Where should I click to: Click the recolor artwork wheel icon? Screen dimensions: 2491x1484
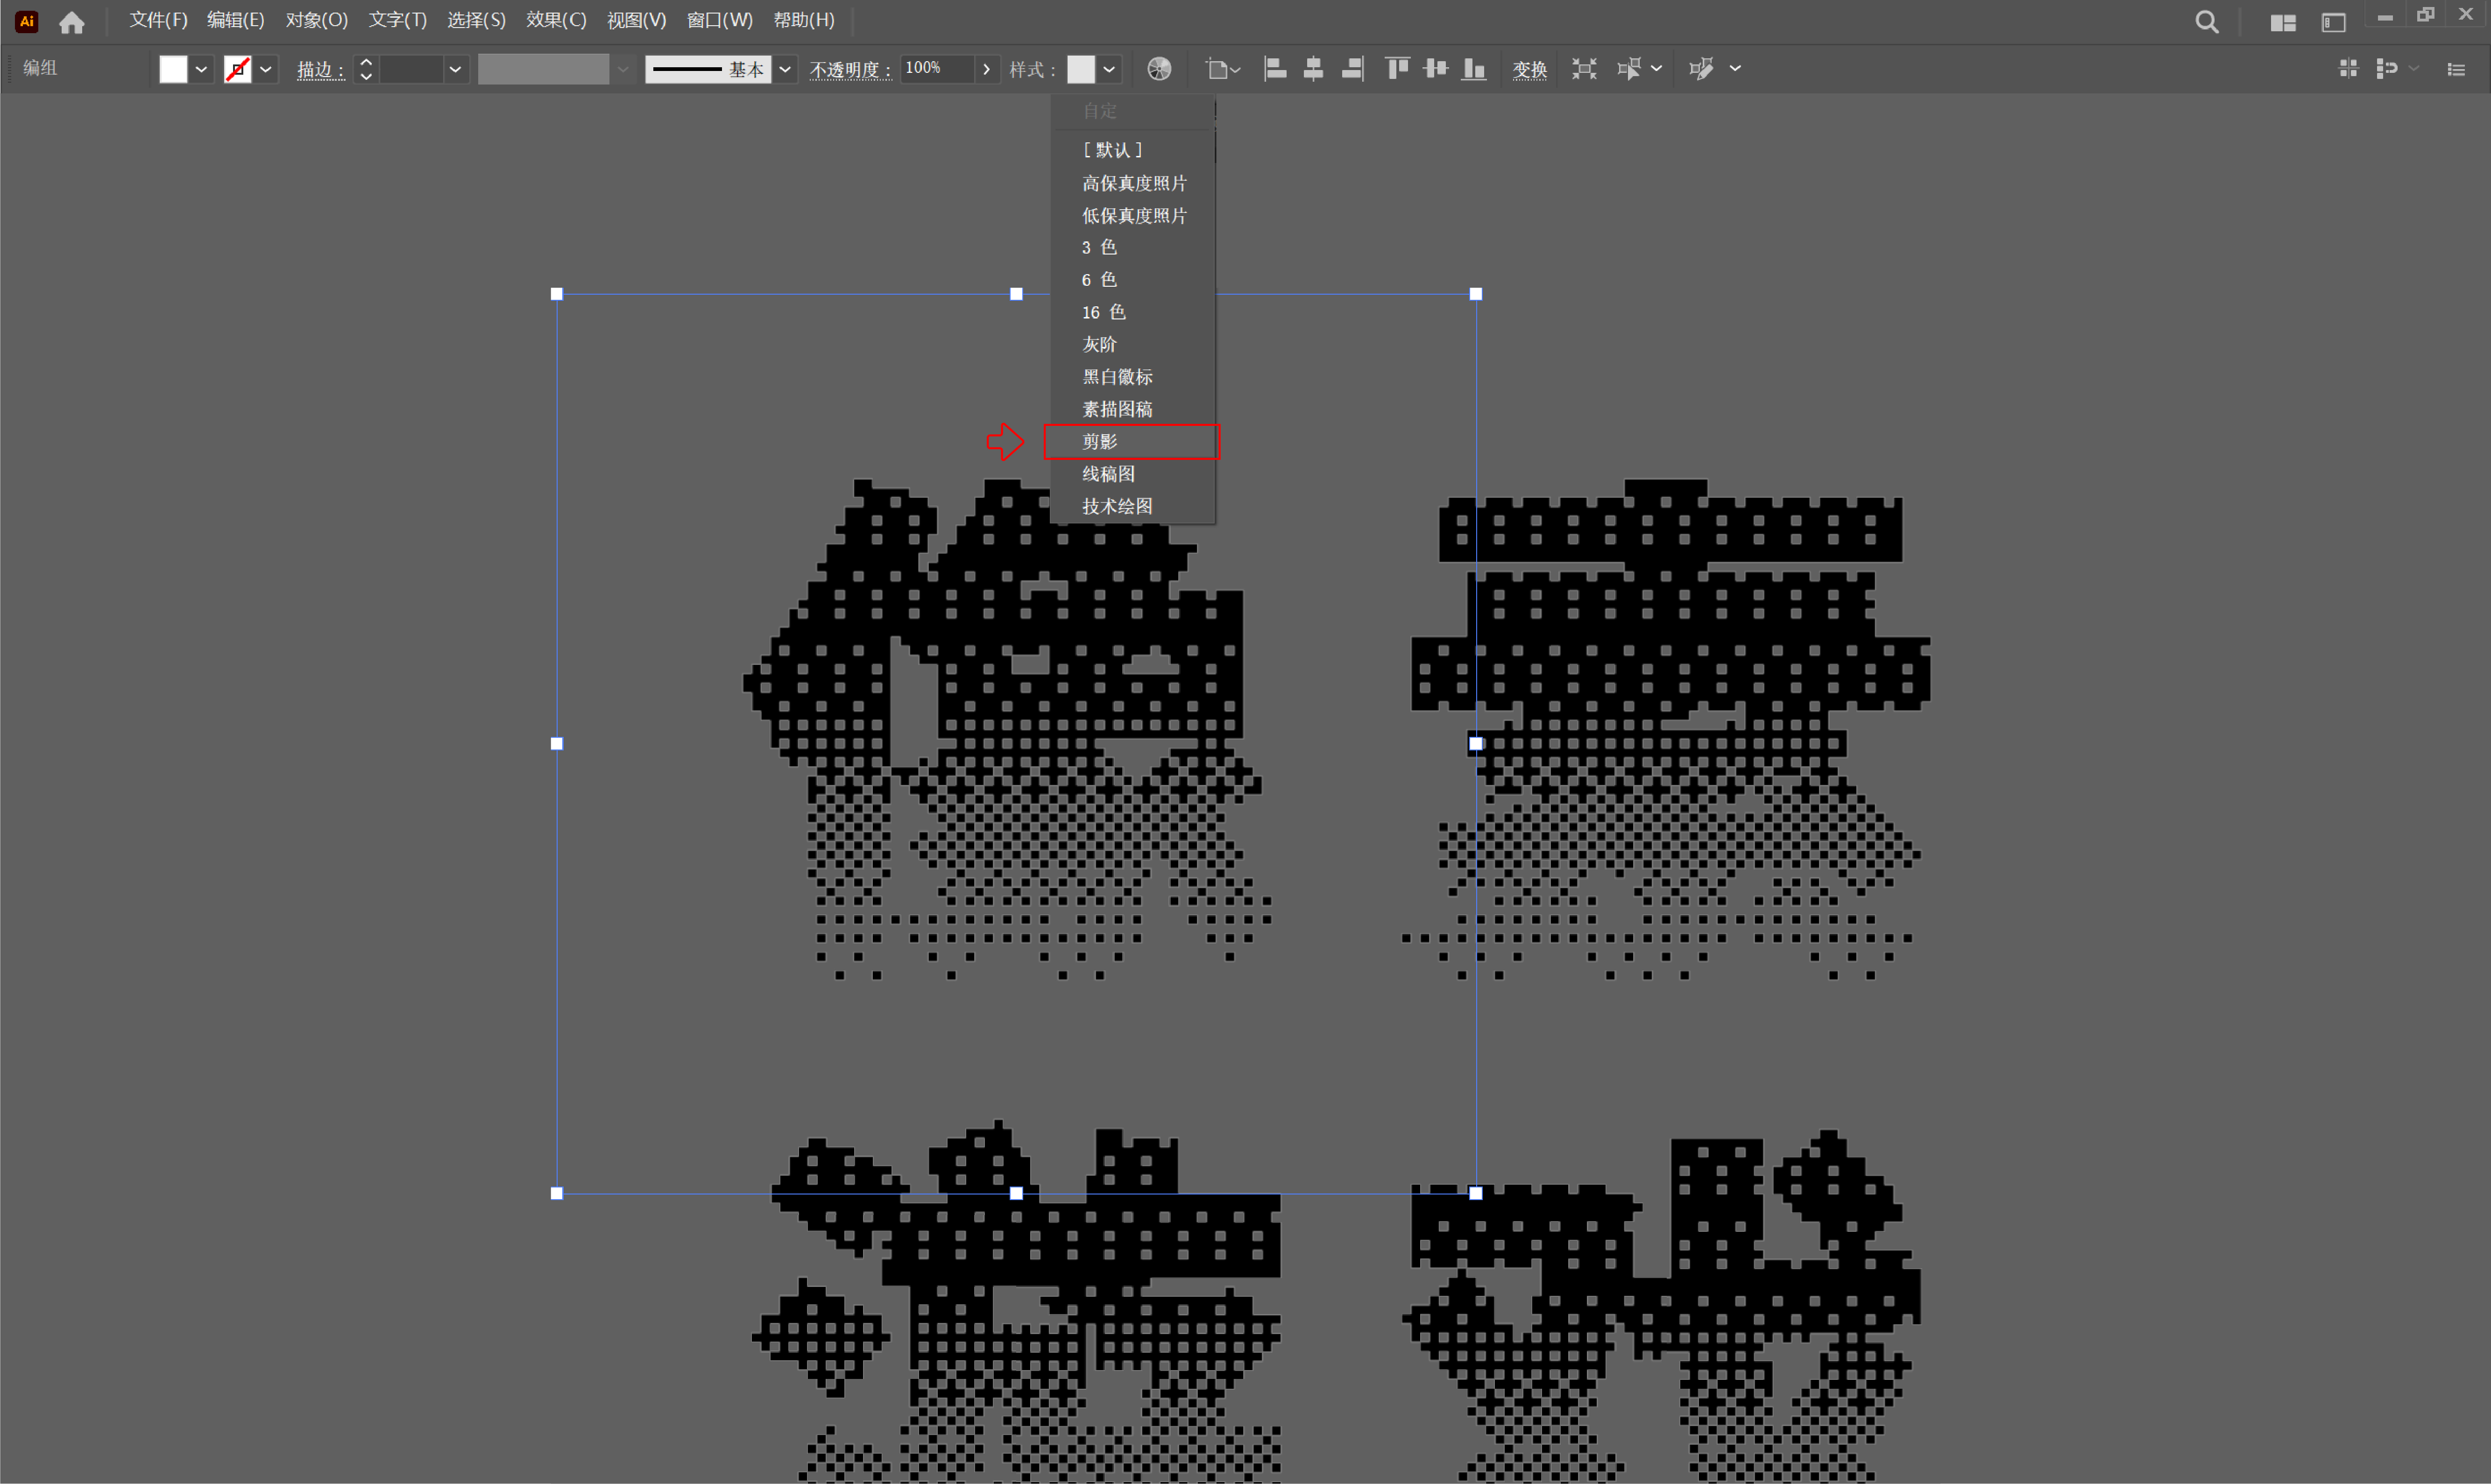1159,69
